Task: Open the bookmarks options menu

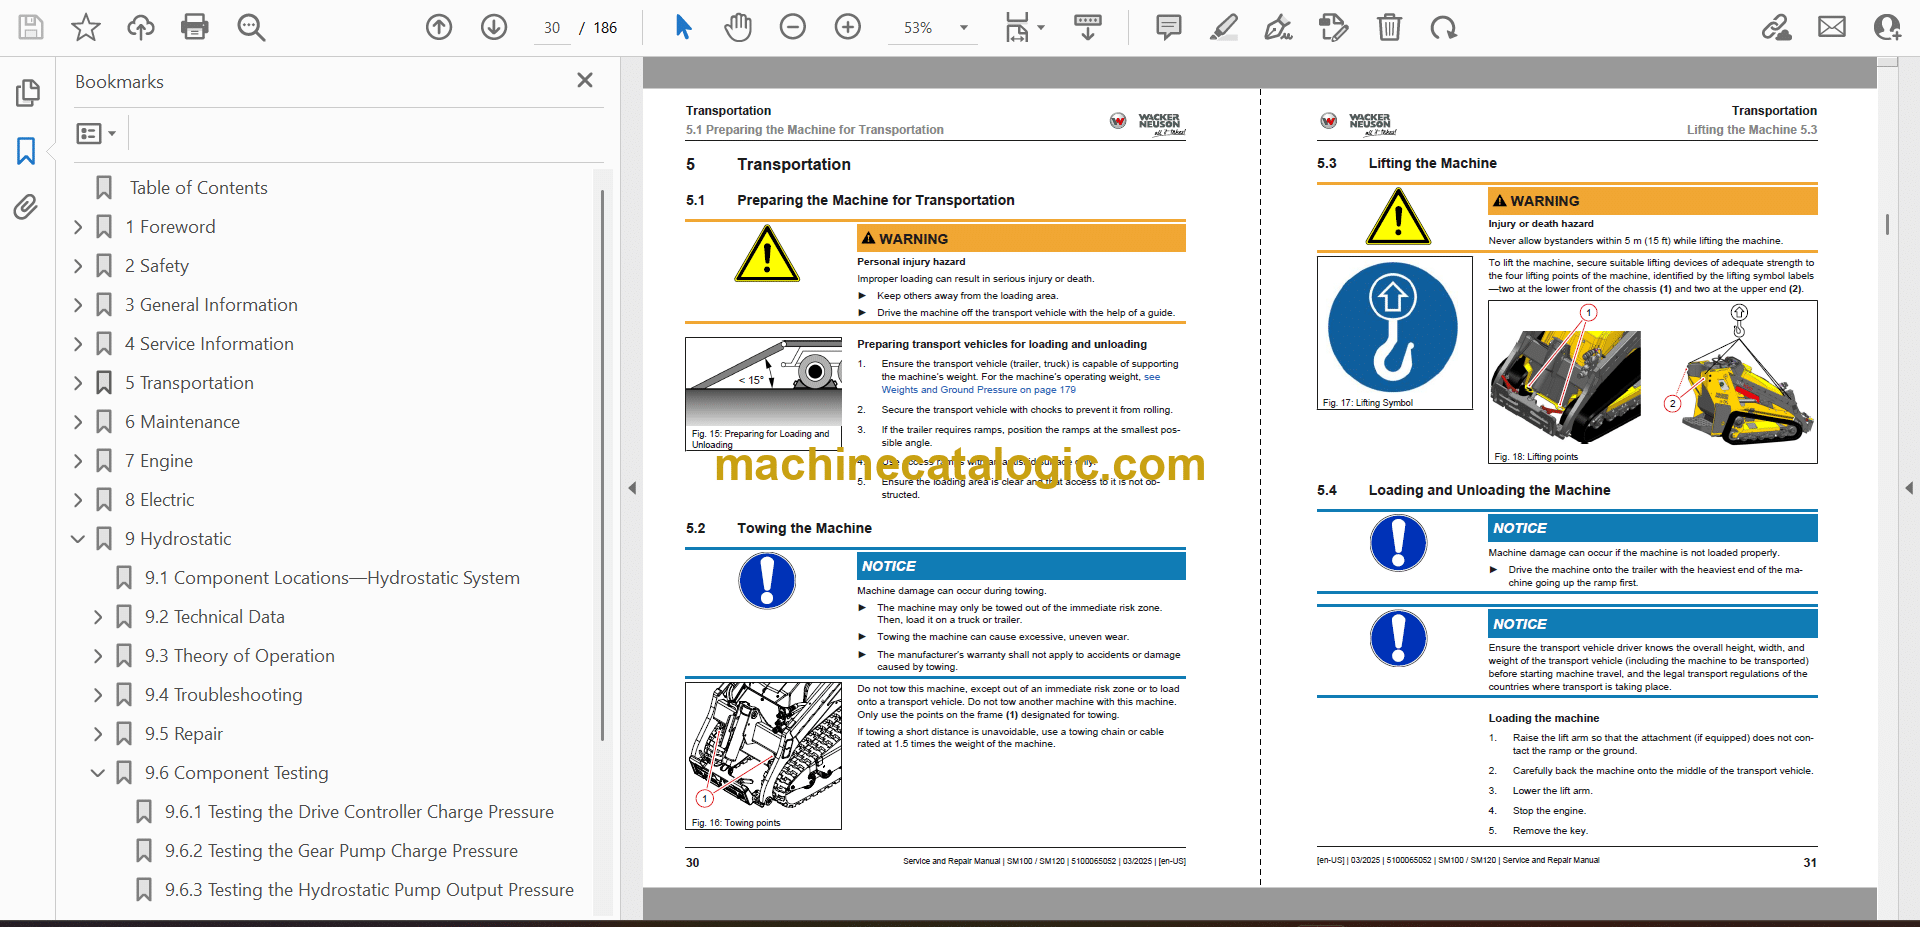Action: point(96,133)
